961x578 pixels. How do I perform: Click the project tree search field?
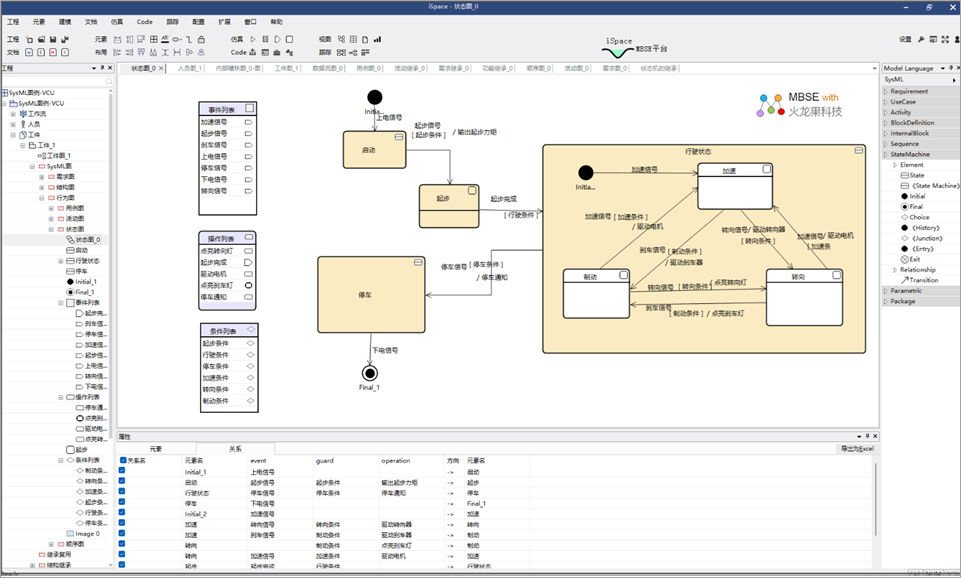click(58, 81)
